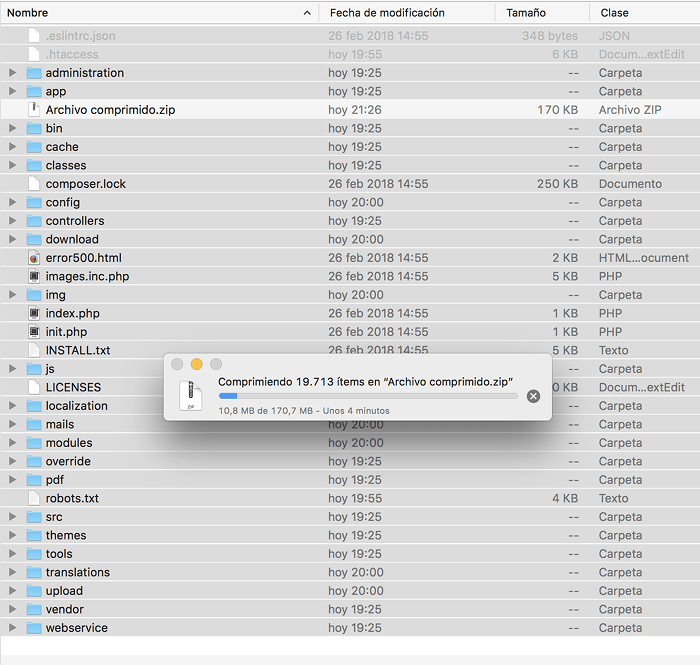Viewport: 700px width, 665px height.
Task: Click the compression progress bar
Action: [368, 396]
